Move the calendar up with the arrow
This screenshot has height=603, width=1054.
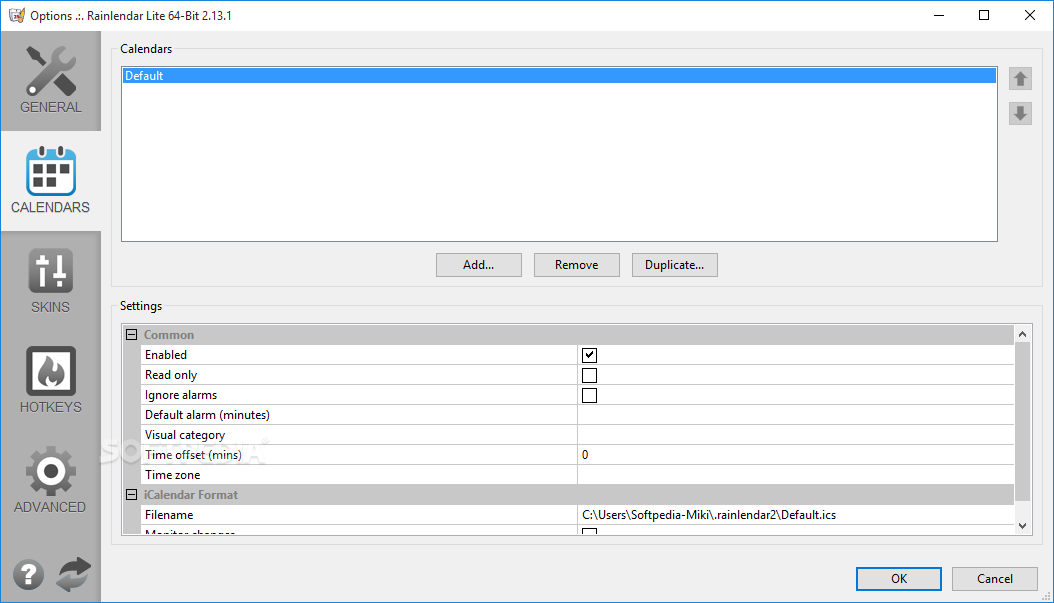(1020, 79)
